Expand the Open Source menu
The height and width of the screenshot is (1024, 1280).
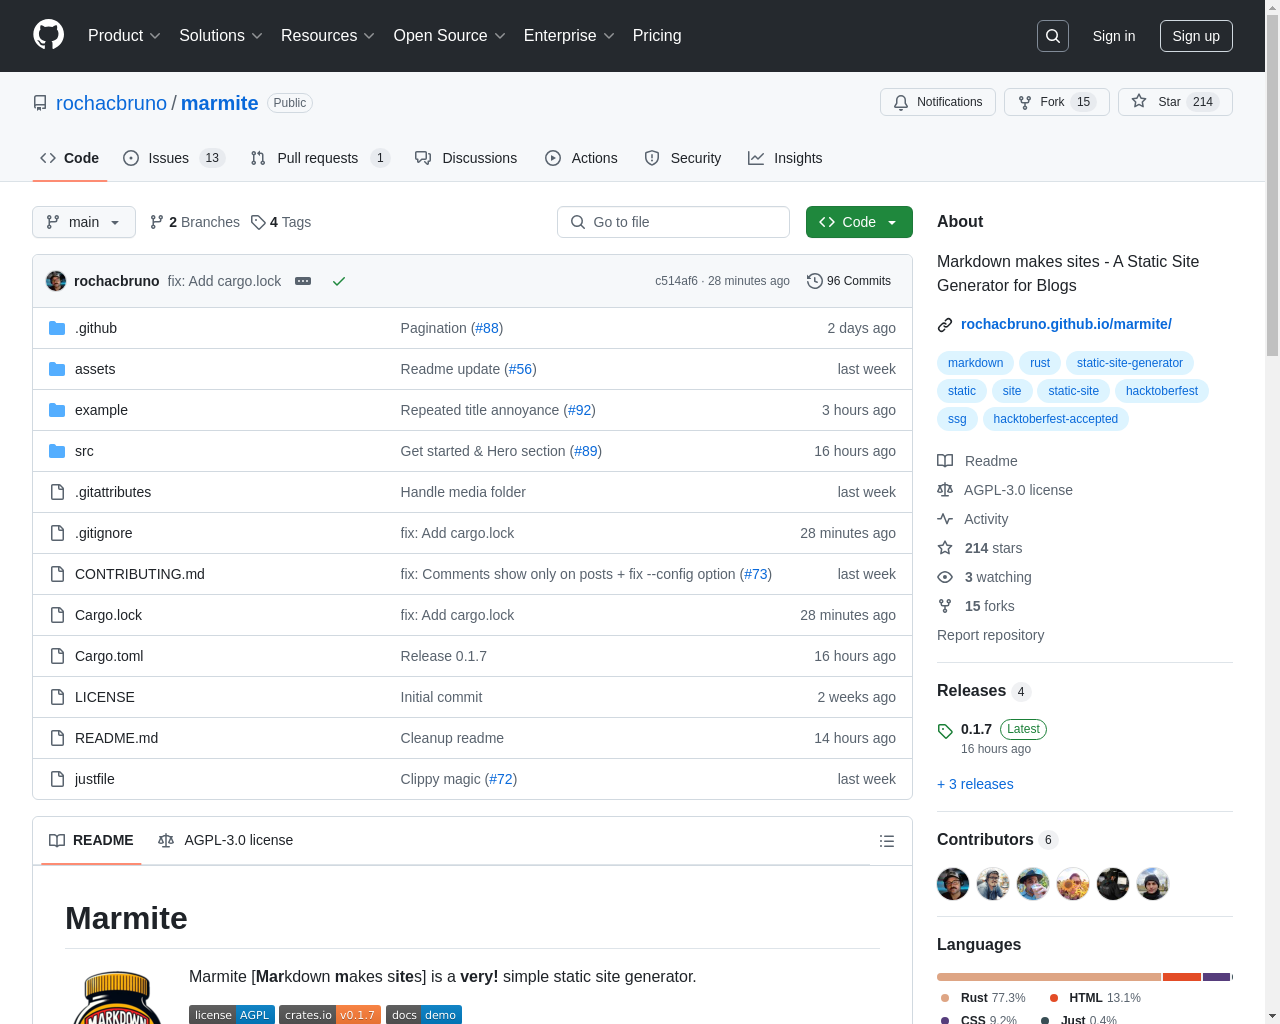point(450,36)
